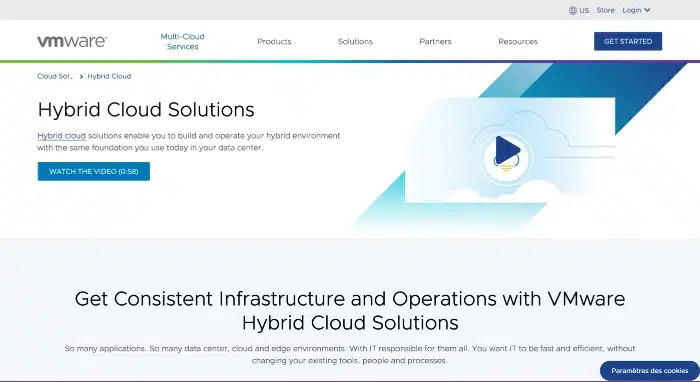Follow the Hybrid cloud text link
Image resolution: width=700 pixels, height=382 pixels.
click(61, 136)
